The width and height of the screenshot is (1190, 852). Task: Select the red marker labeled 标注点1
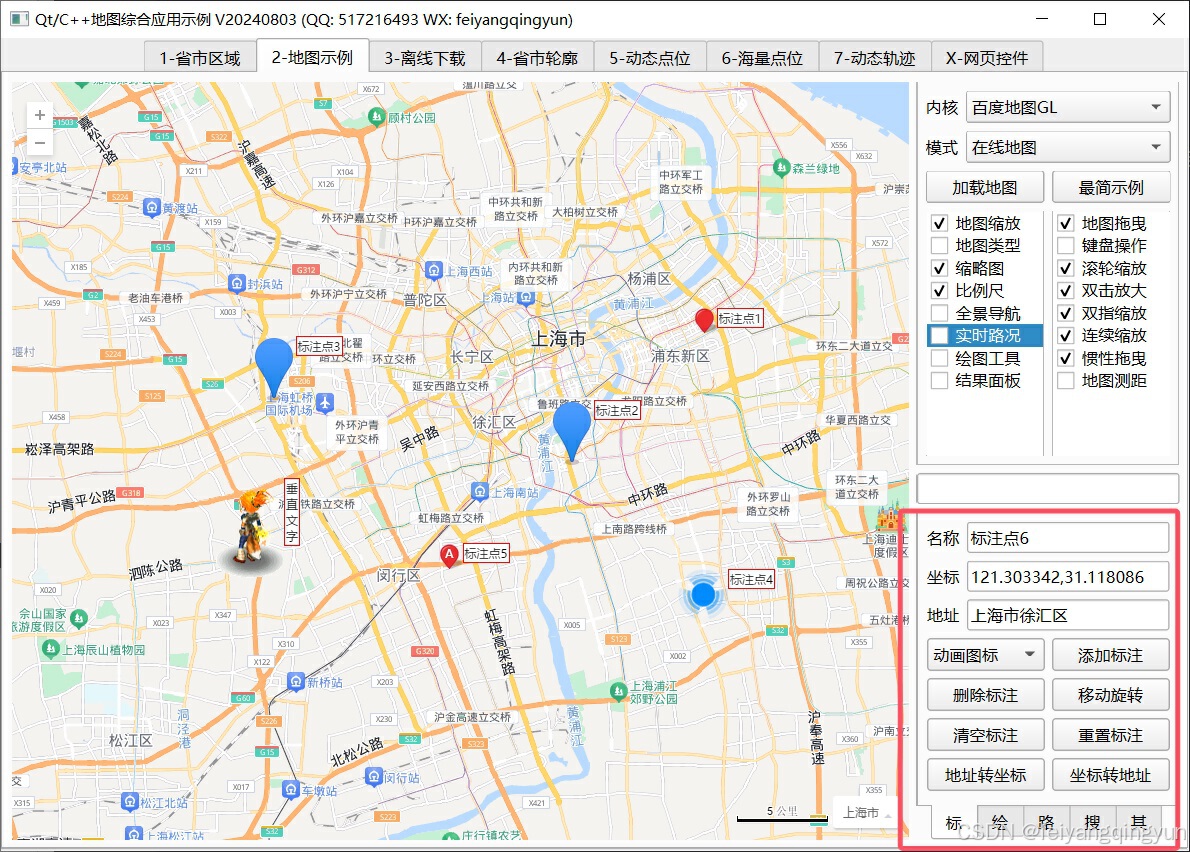(x=704, y=320)
